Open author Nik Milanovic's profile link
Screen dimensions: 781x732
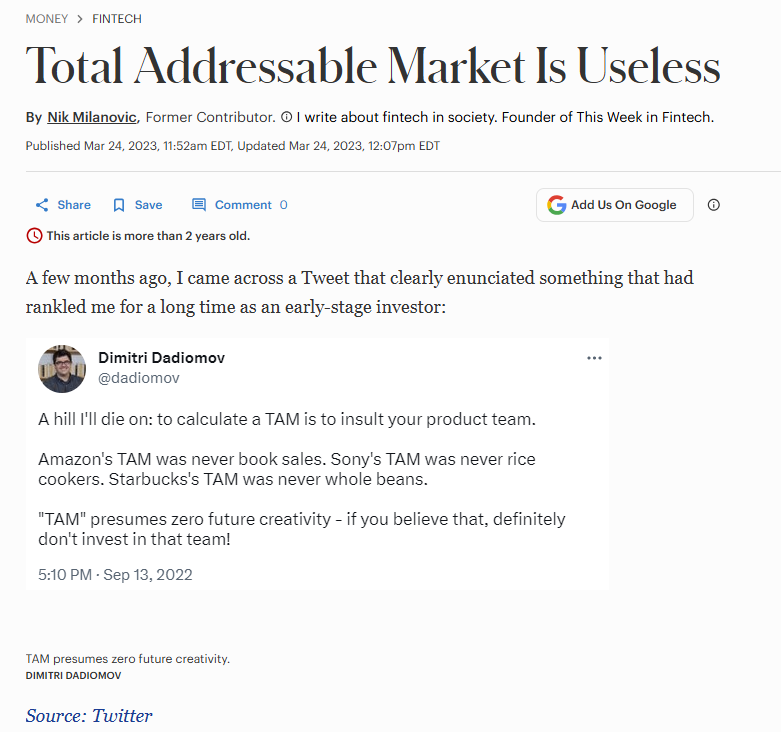coord(92,117)
